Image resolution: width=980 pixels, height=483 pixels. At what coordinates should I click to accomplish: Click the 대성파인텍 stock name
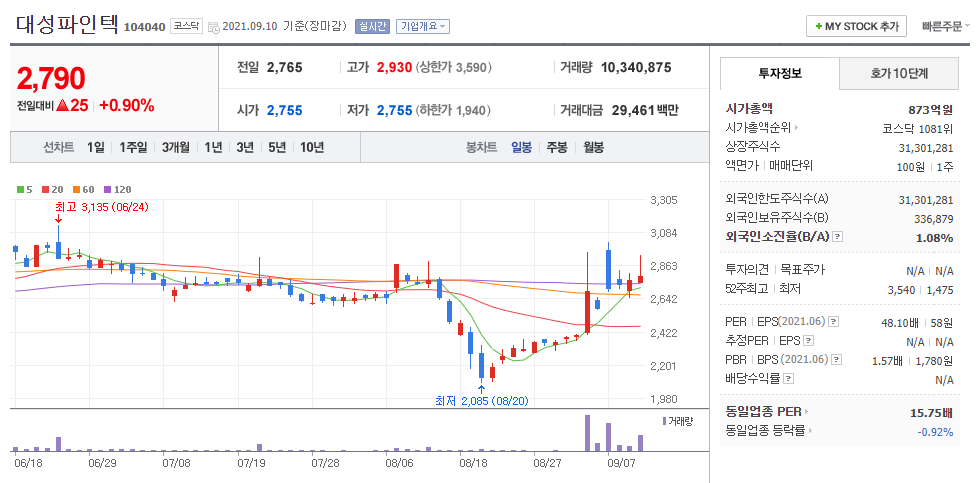(x=67, y=24)
